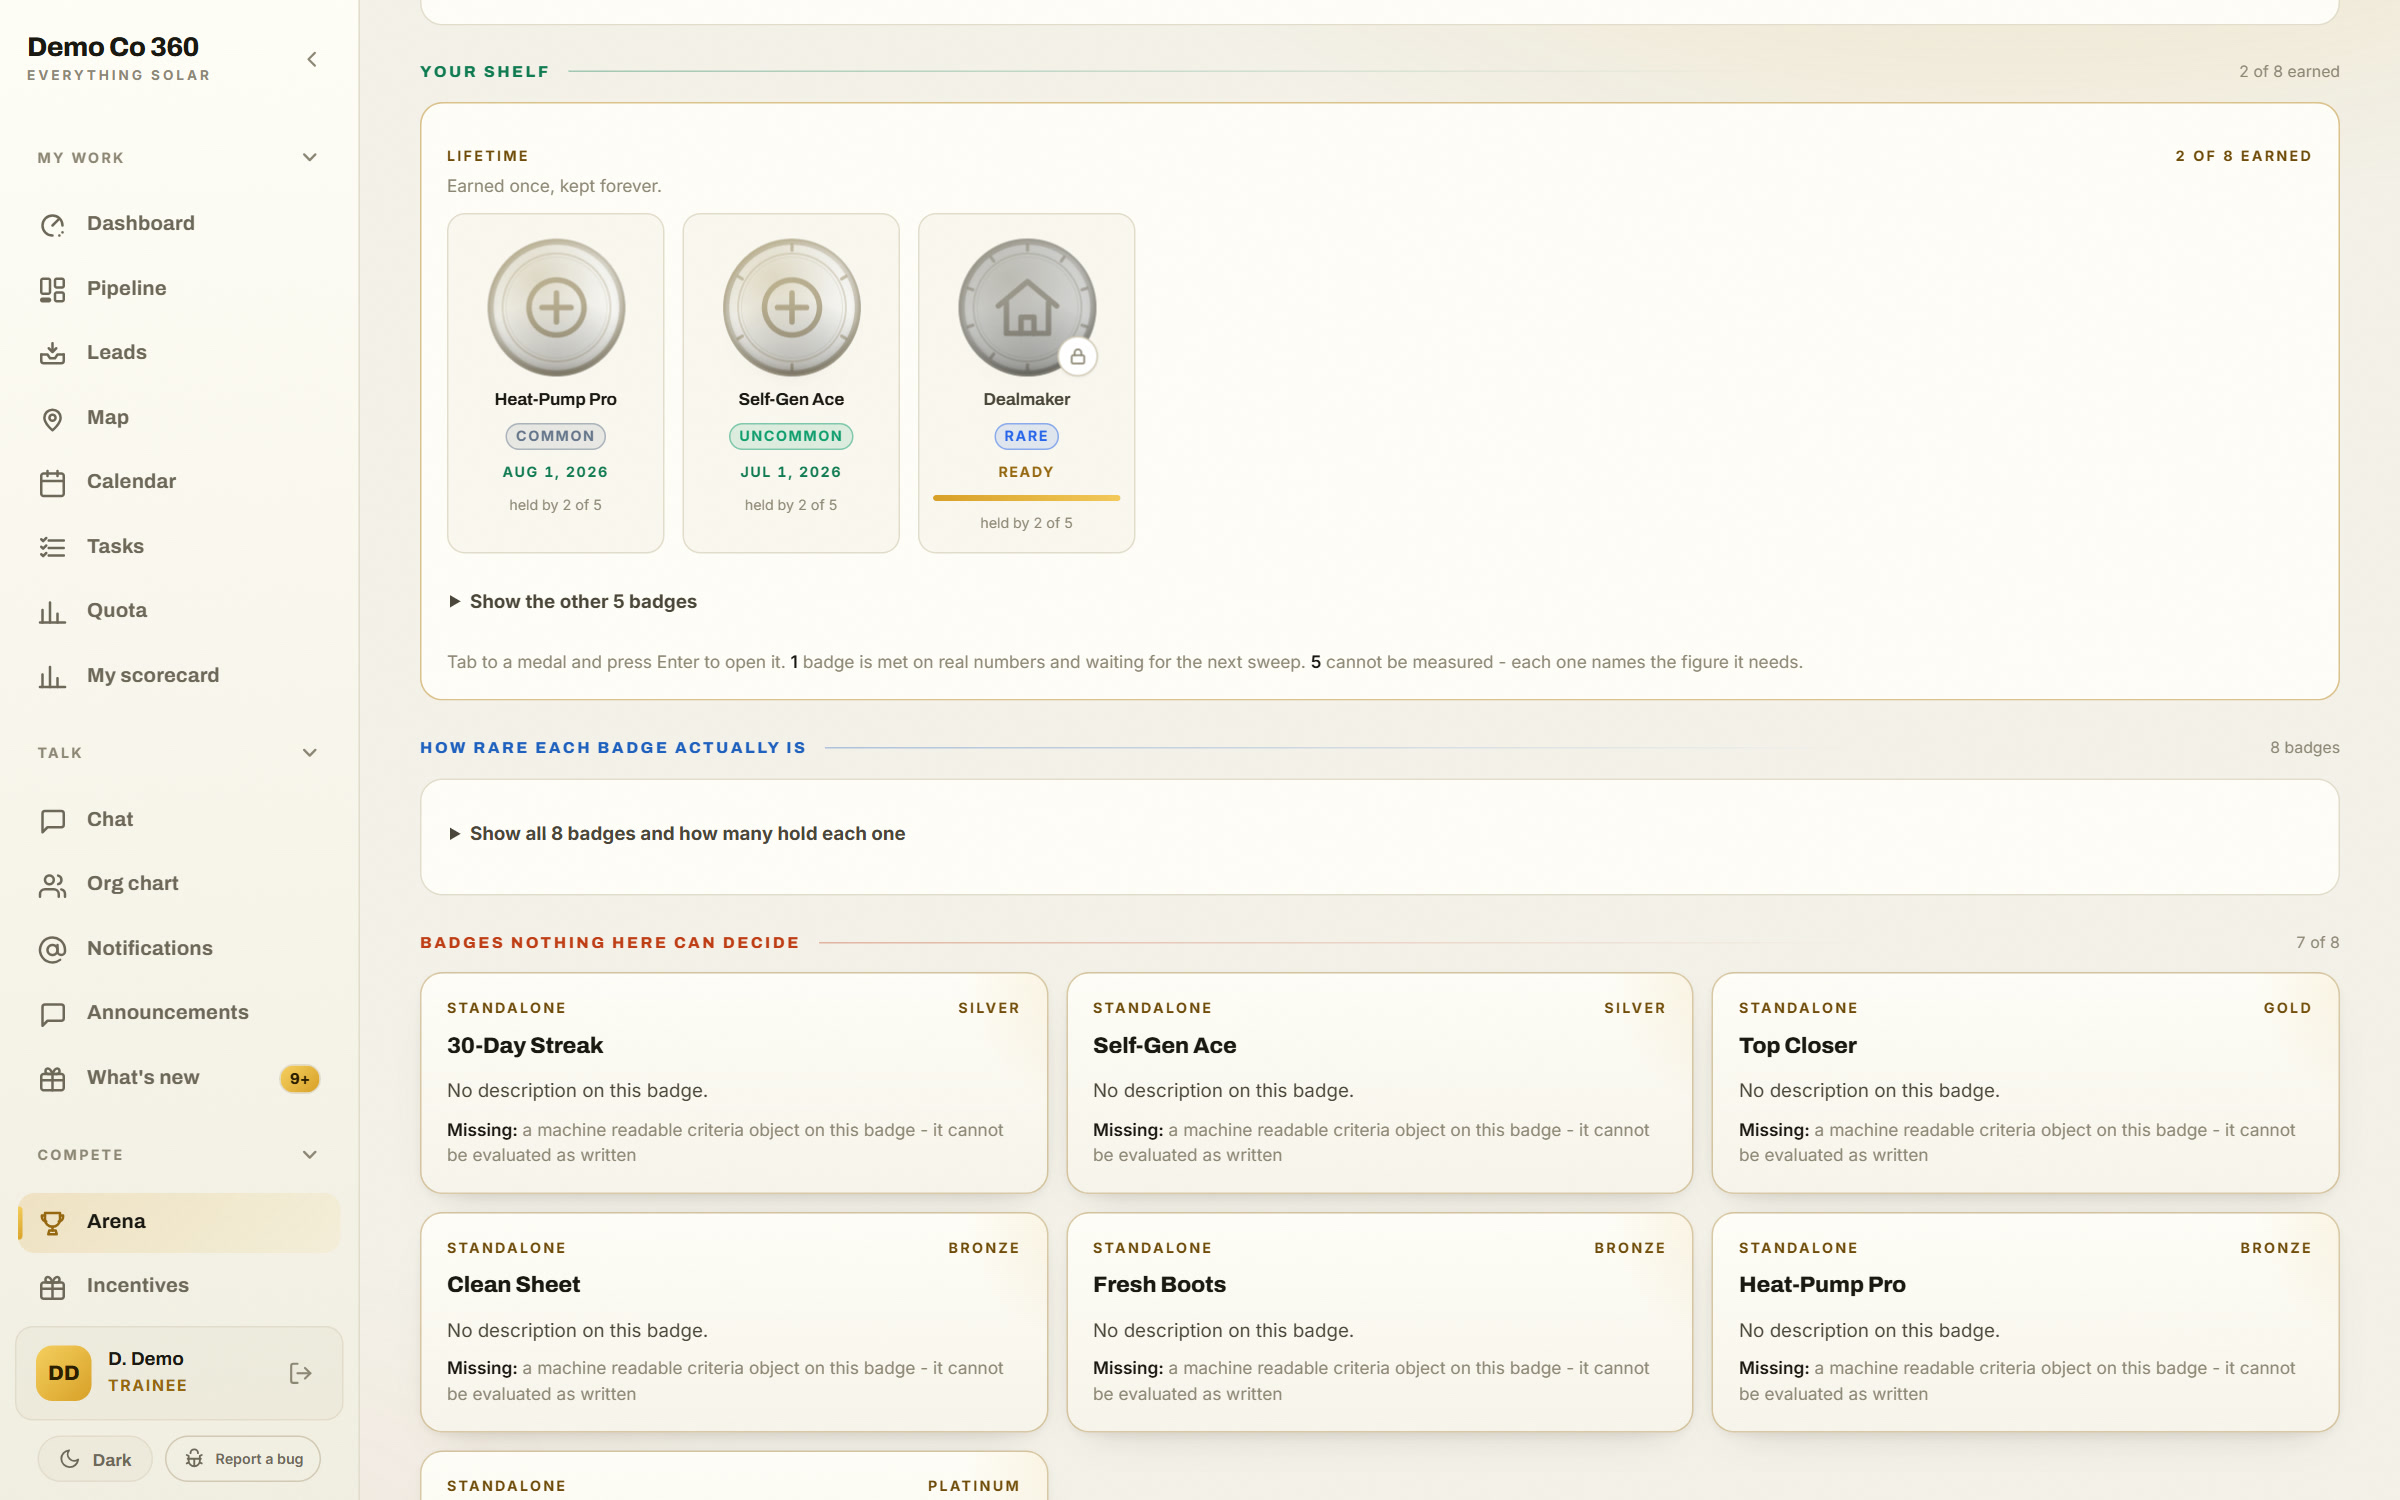Click the 9+ badge on What's new
This screenshot has height=1500, width=2400.
click(x=299, y=1079)
